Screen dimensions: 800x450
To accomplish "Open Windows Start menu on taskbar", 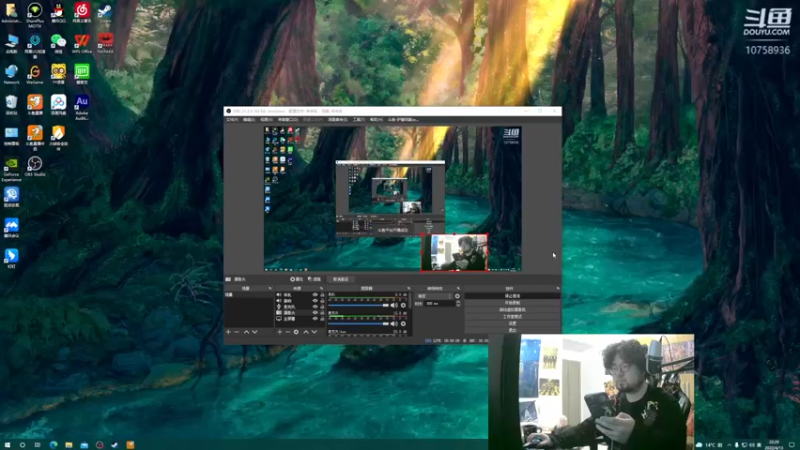I will click(7, 445).
